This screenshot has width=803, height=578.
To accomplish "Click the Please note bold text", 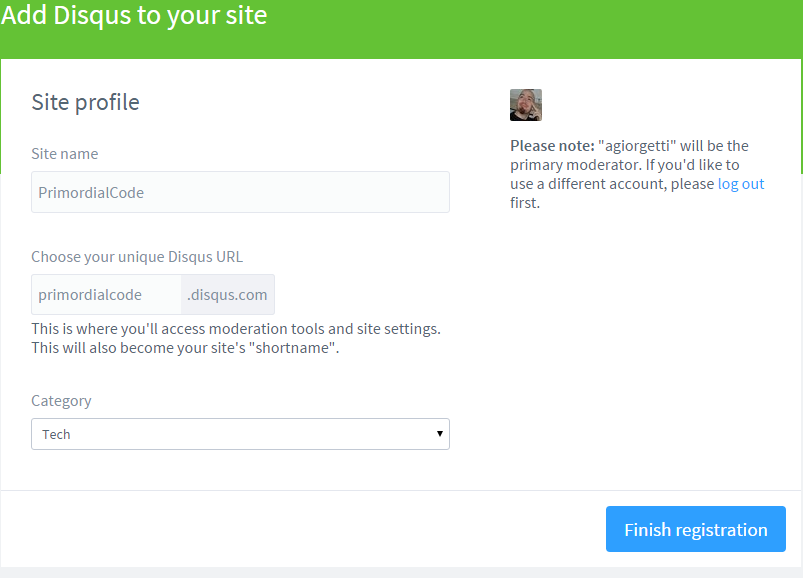I will tap(552, 146).
